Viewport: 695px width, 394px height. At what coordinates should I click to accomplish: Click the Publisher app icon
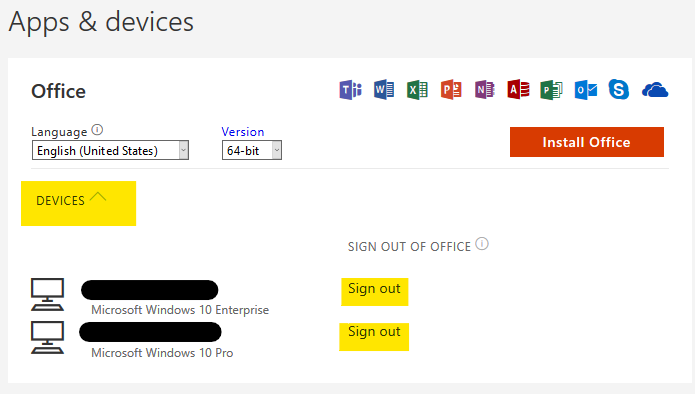pyautogui.click(x=551, y=90)
